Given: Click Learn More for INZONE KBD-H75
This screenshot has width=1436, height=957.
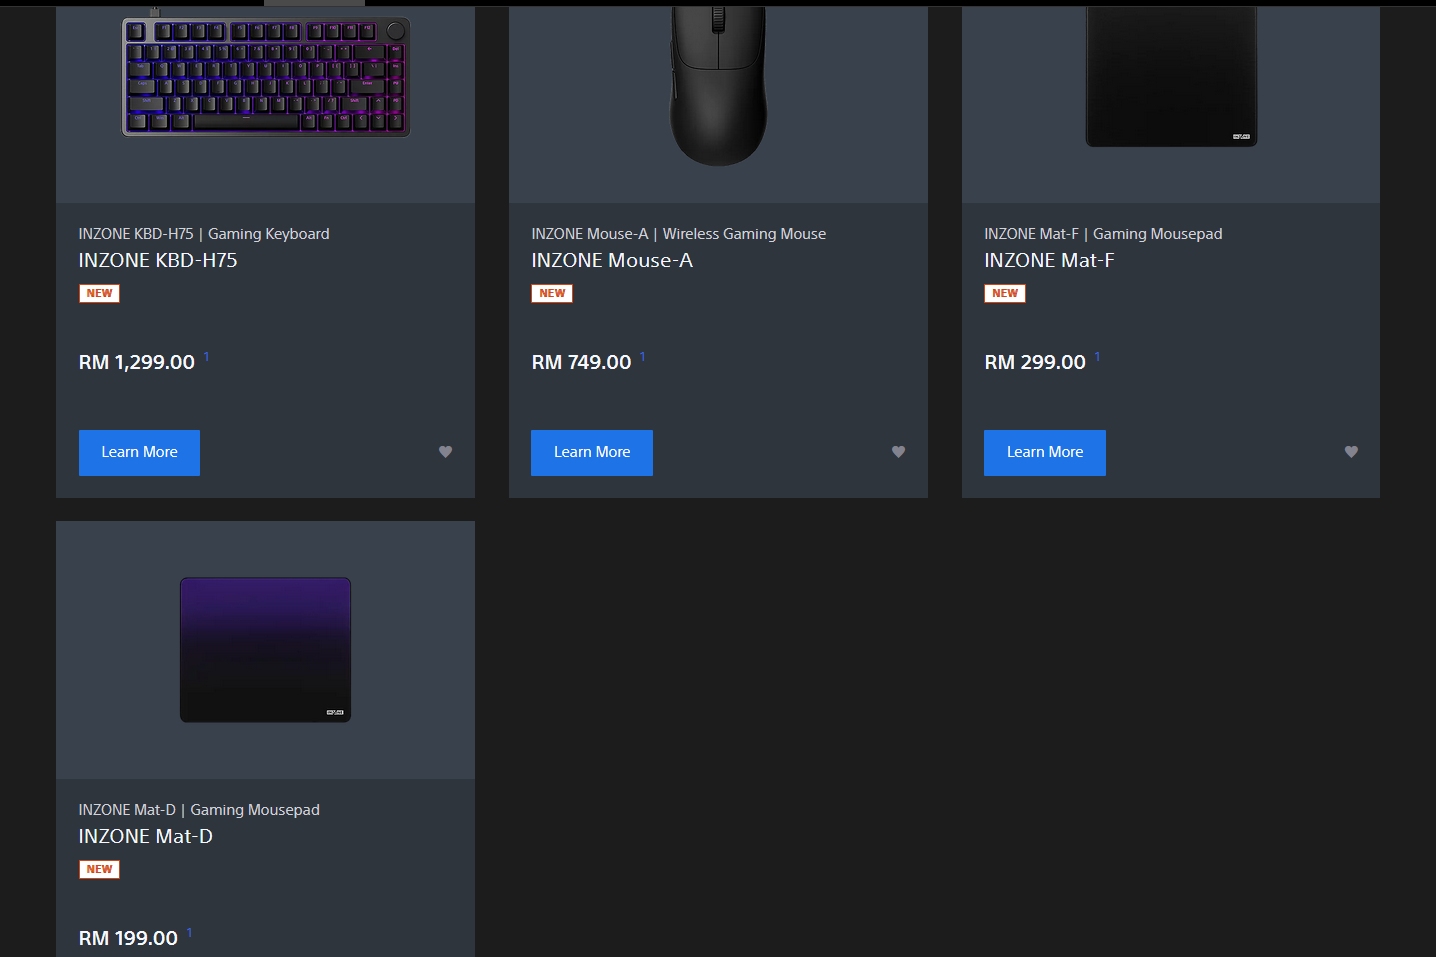Looking at the screenshot, I should tap(139, 453).
